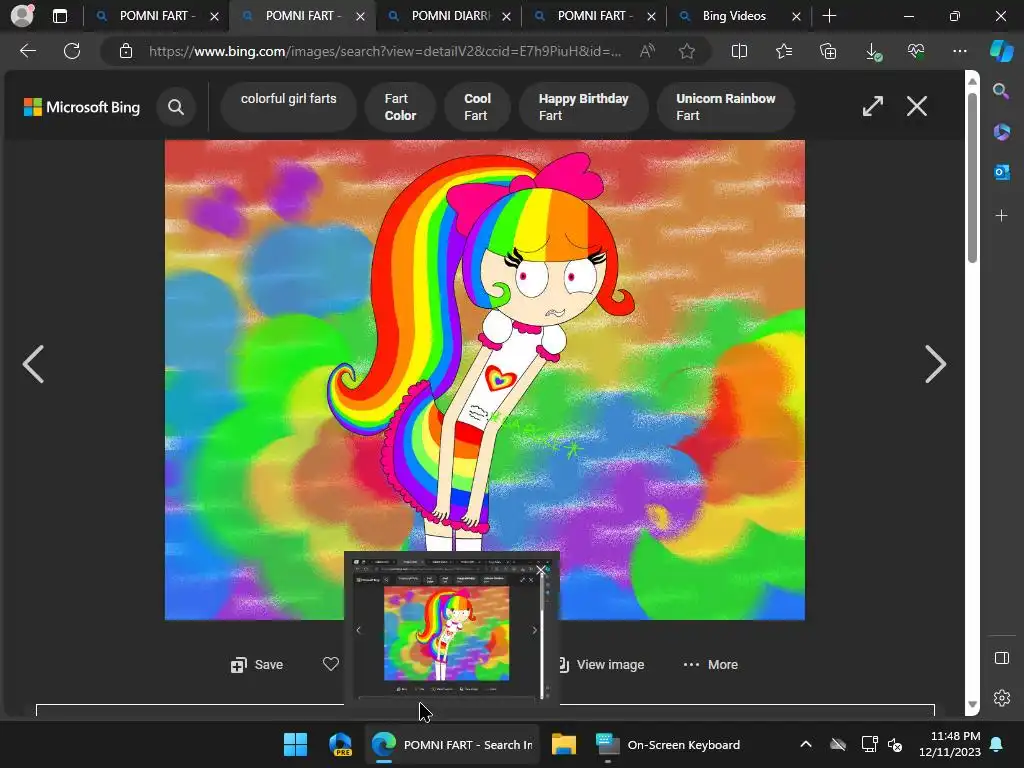Image resolution: width=1024 pixels, height=768 pixels.
Task: Activate Read aloud icon in address bar
Action: tap(647, 51)
